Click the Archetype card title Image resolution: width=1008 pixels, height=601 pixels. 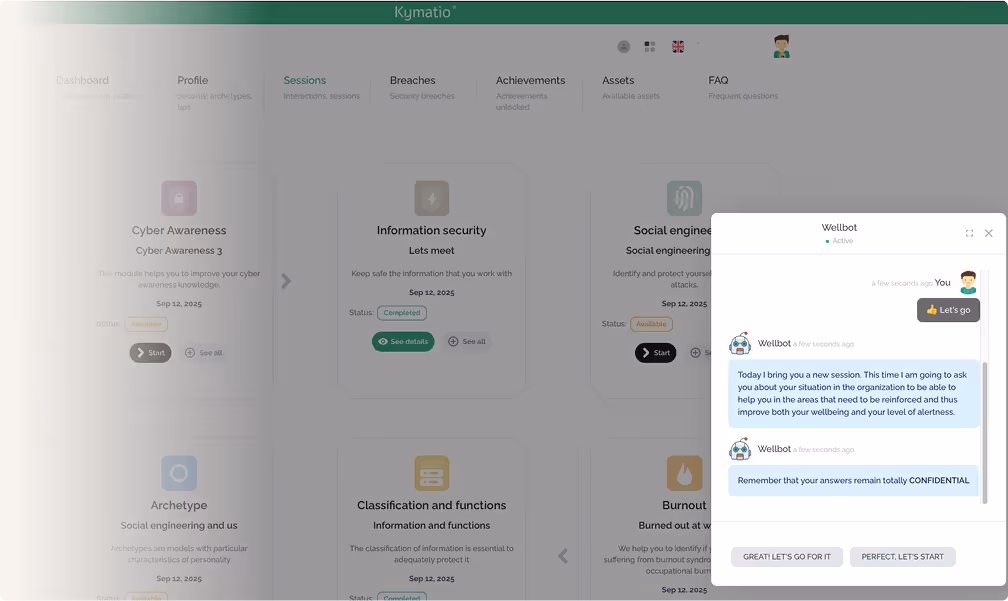[x=179, y=505]
